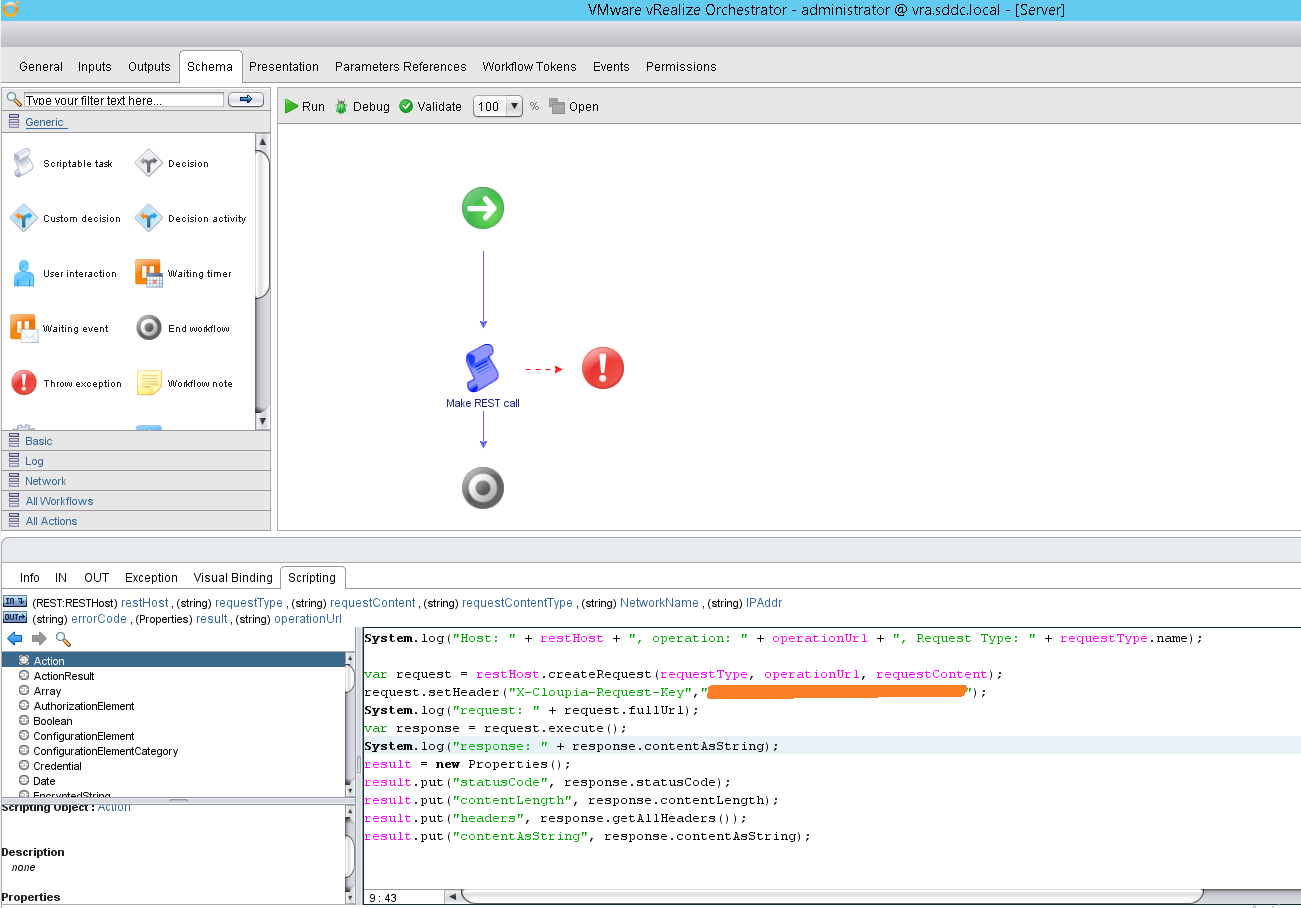Select the End workflow palette icon
1301x908 pixels.
(148, 328)
